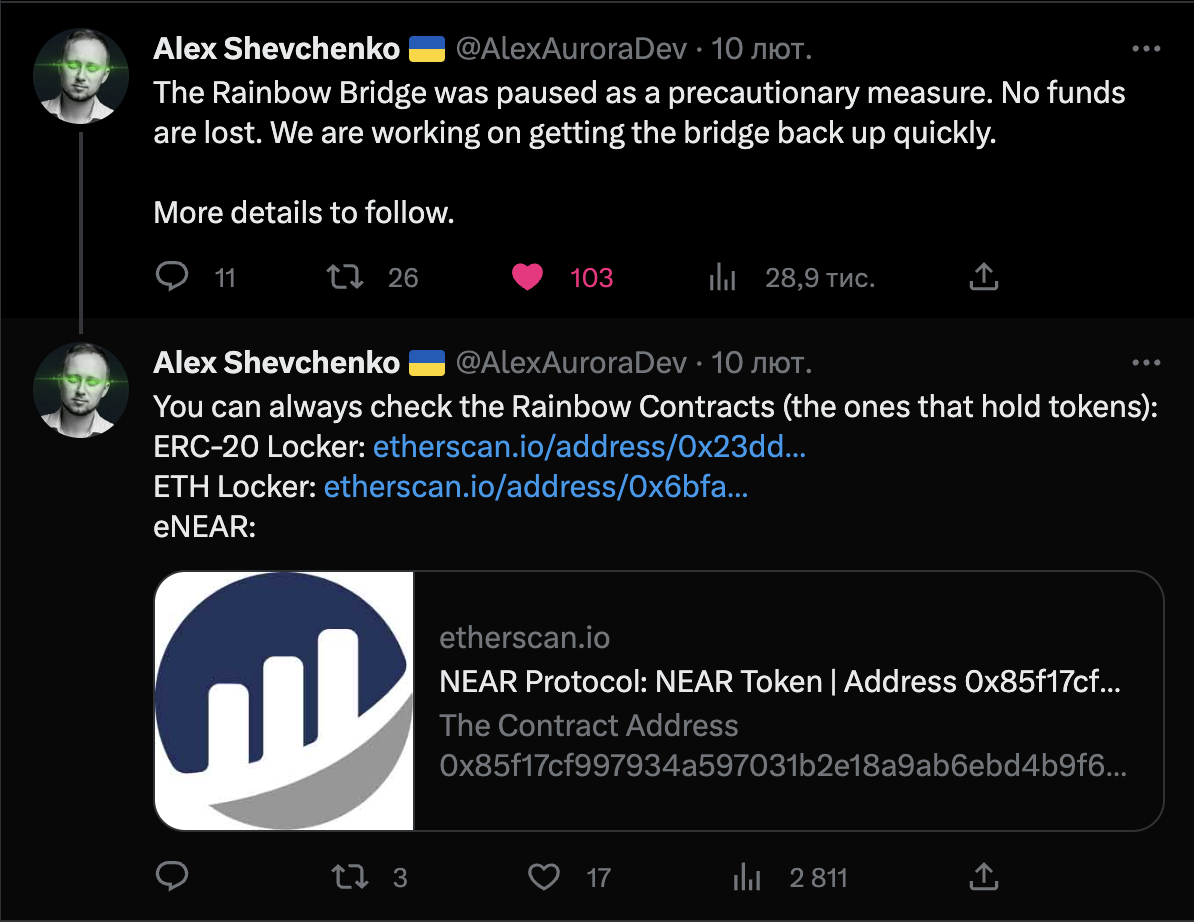Retweet the Rainbow Bridge paused tweet
This screenshot has width=1194, height=922.
(346, 276)
